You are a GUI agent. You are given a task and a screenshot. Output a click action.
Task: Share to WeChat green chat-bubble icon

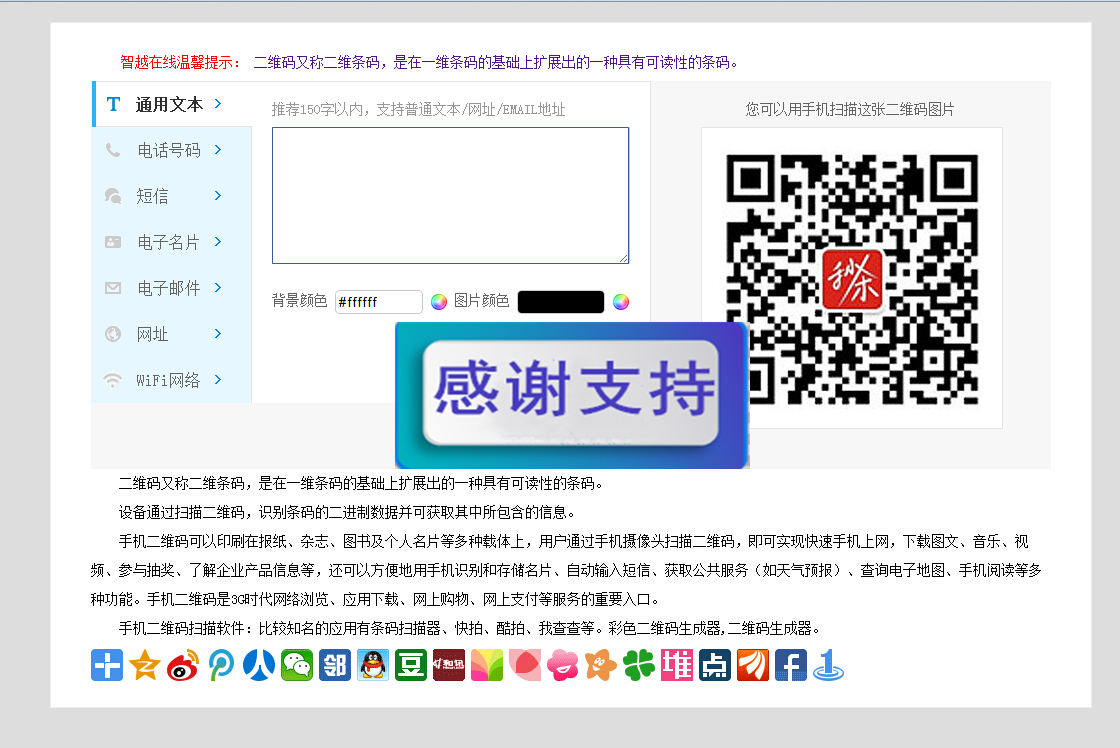tap(297, 665)
